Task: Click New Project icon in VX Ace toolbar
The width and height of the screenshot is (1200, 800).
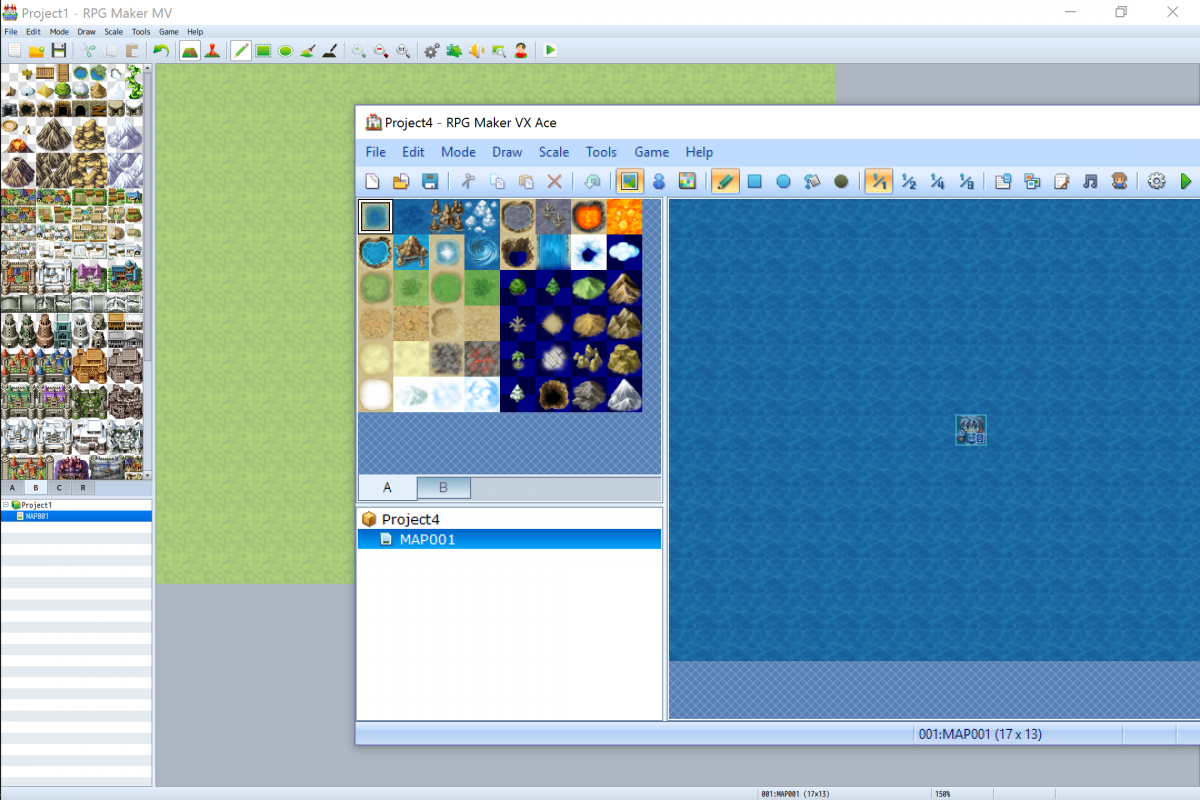Action: point(372,181)
